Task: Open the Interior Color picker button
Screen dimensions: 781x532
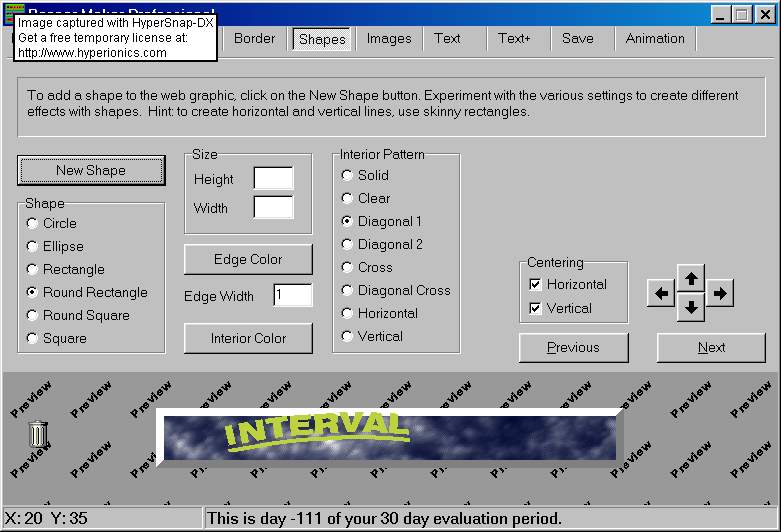Action: (248, 338)
